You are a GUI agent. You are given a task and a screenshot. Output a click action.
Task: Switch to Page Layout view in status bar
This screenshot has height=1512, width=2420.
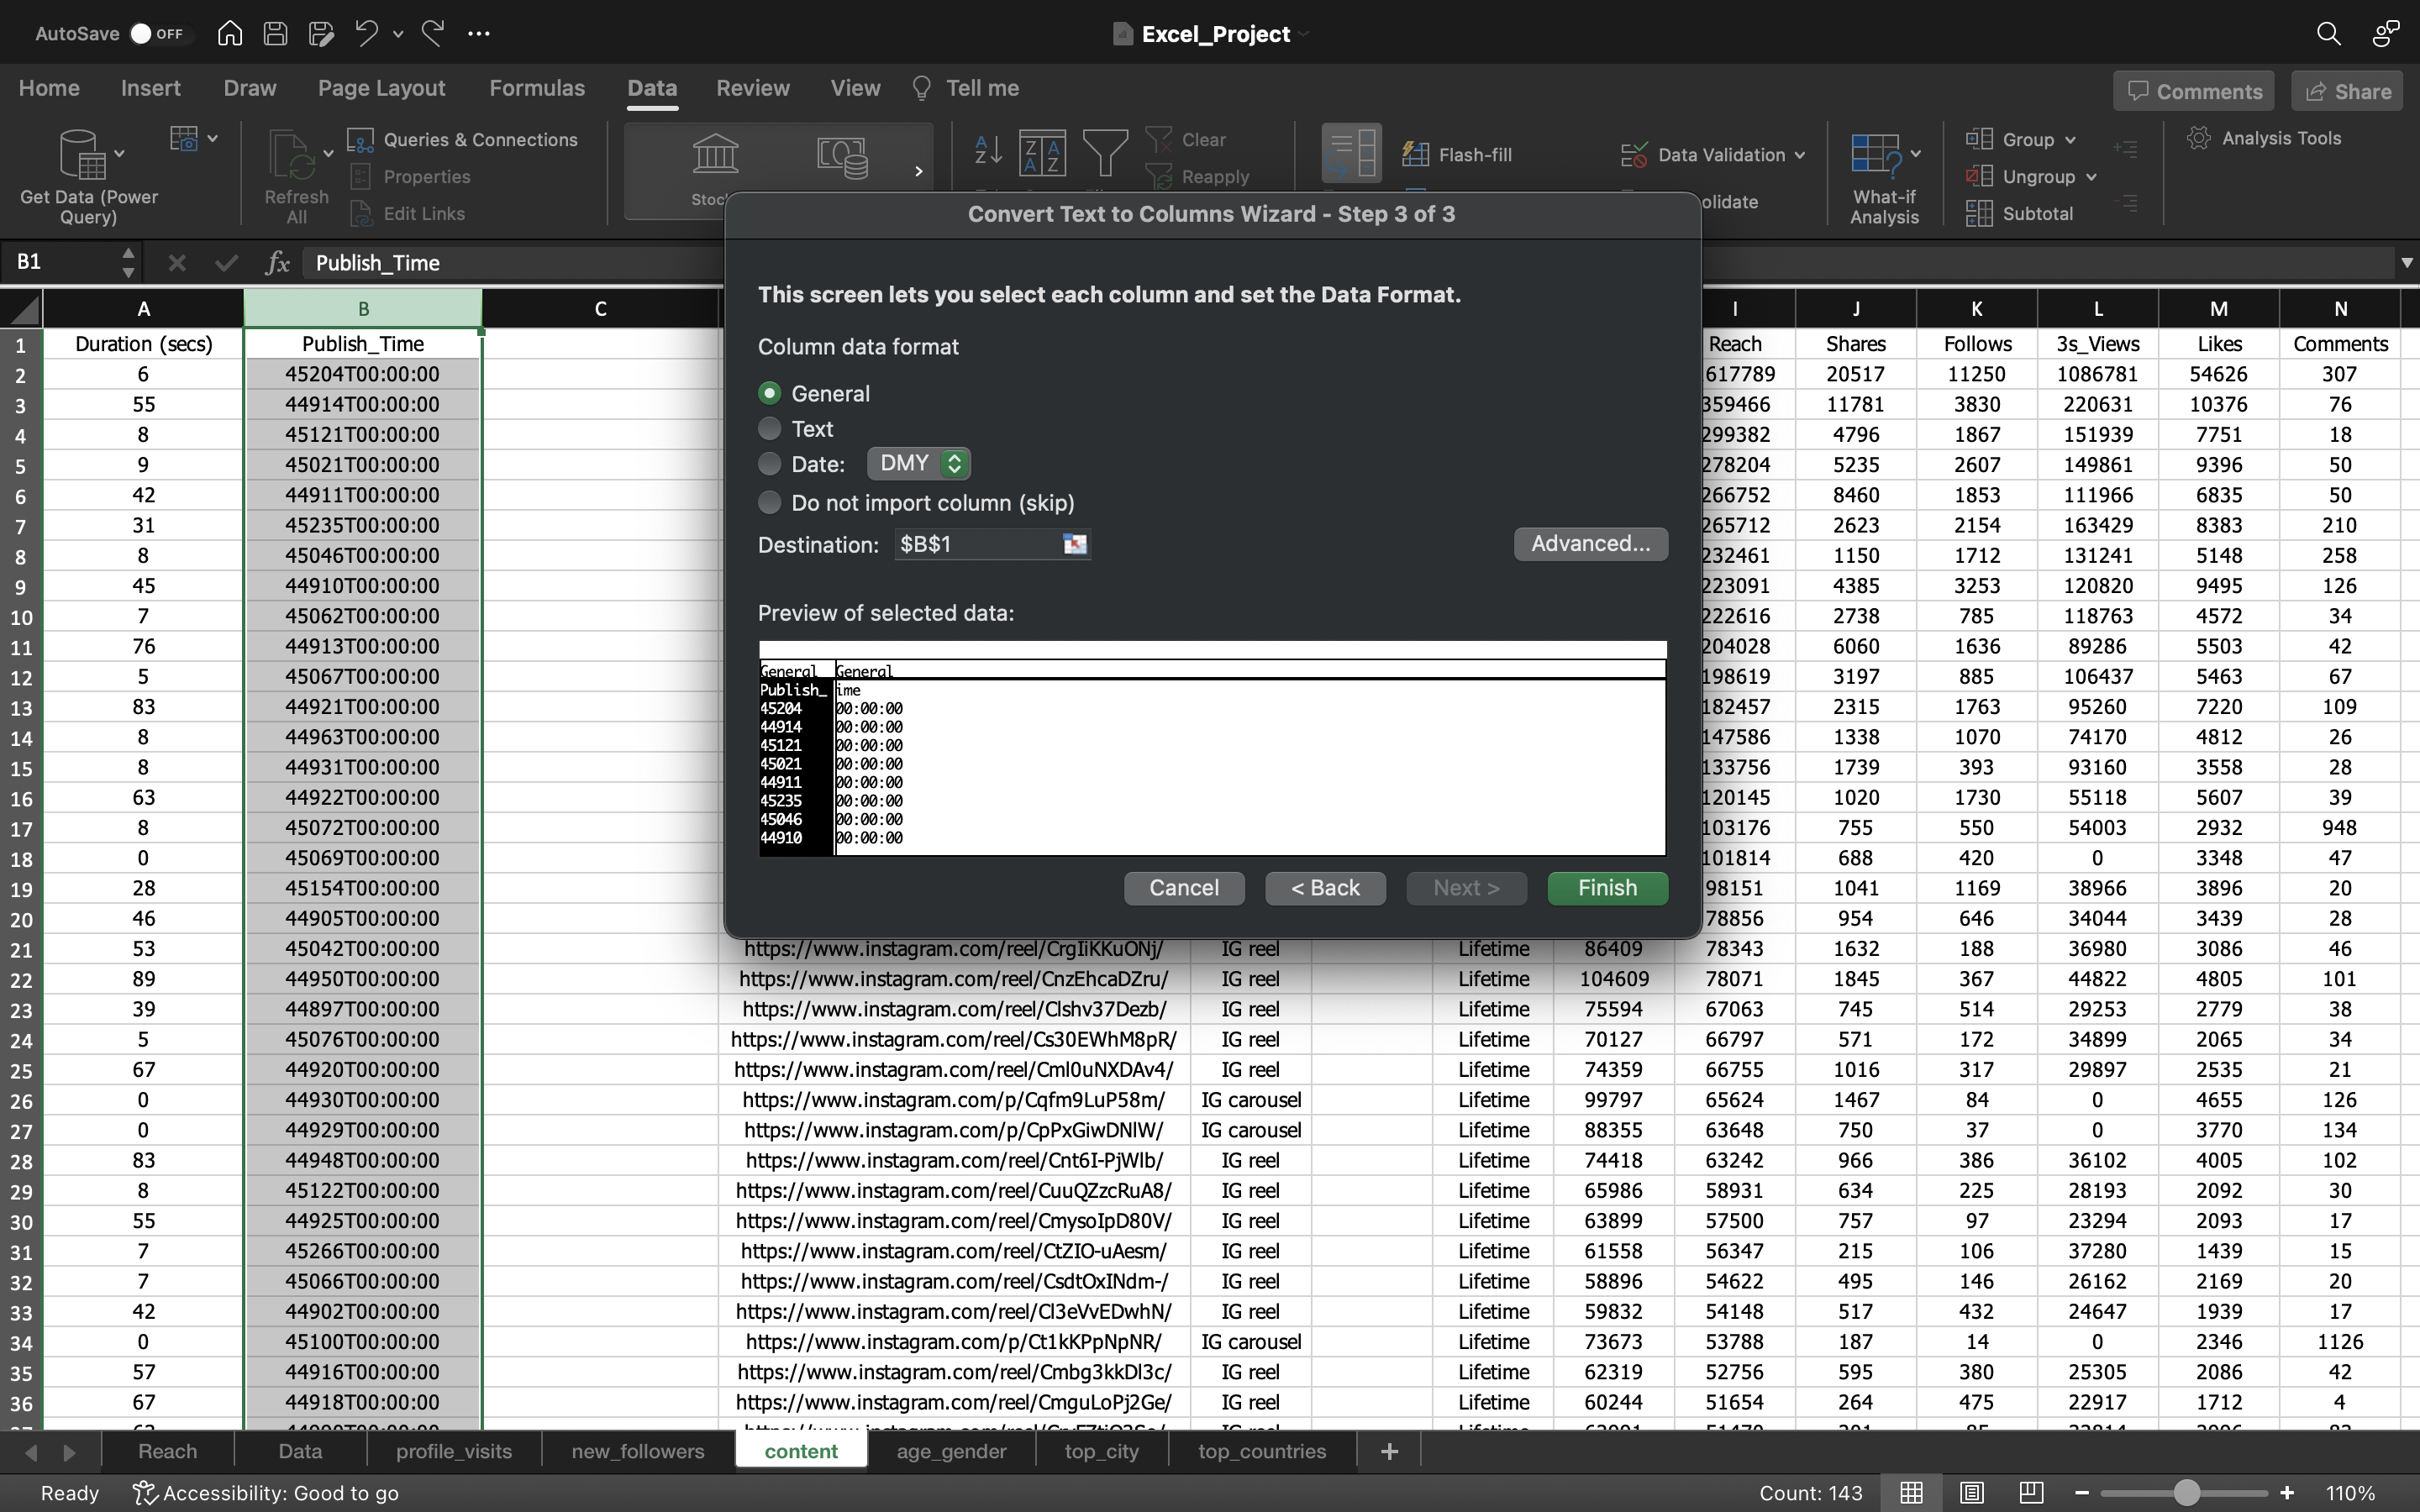[x=1972, y=1492]
